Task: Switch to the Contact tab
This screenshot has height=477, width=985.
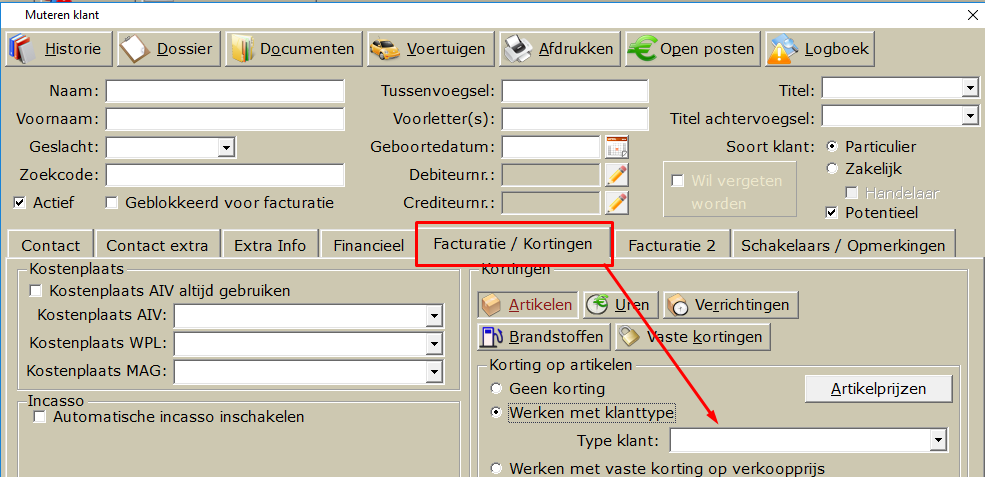Action: click(x=50, y=245)
